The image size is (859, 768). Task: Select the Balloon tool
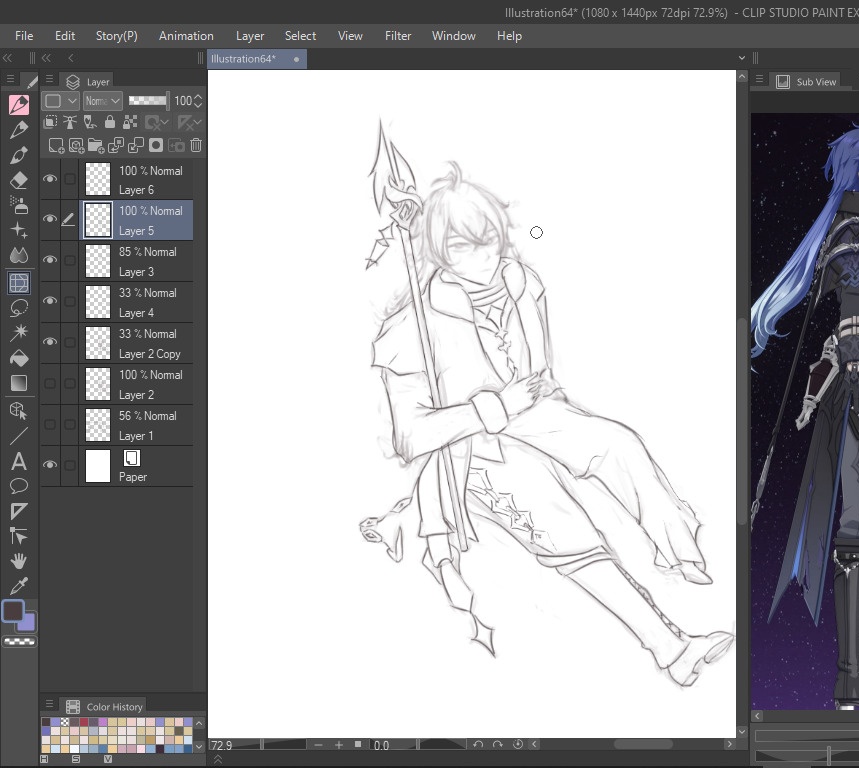tap(19, 486)
